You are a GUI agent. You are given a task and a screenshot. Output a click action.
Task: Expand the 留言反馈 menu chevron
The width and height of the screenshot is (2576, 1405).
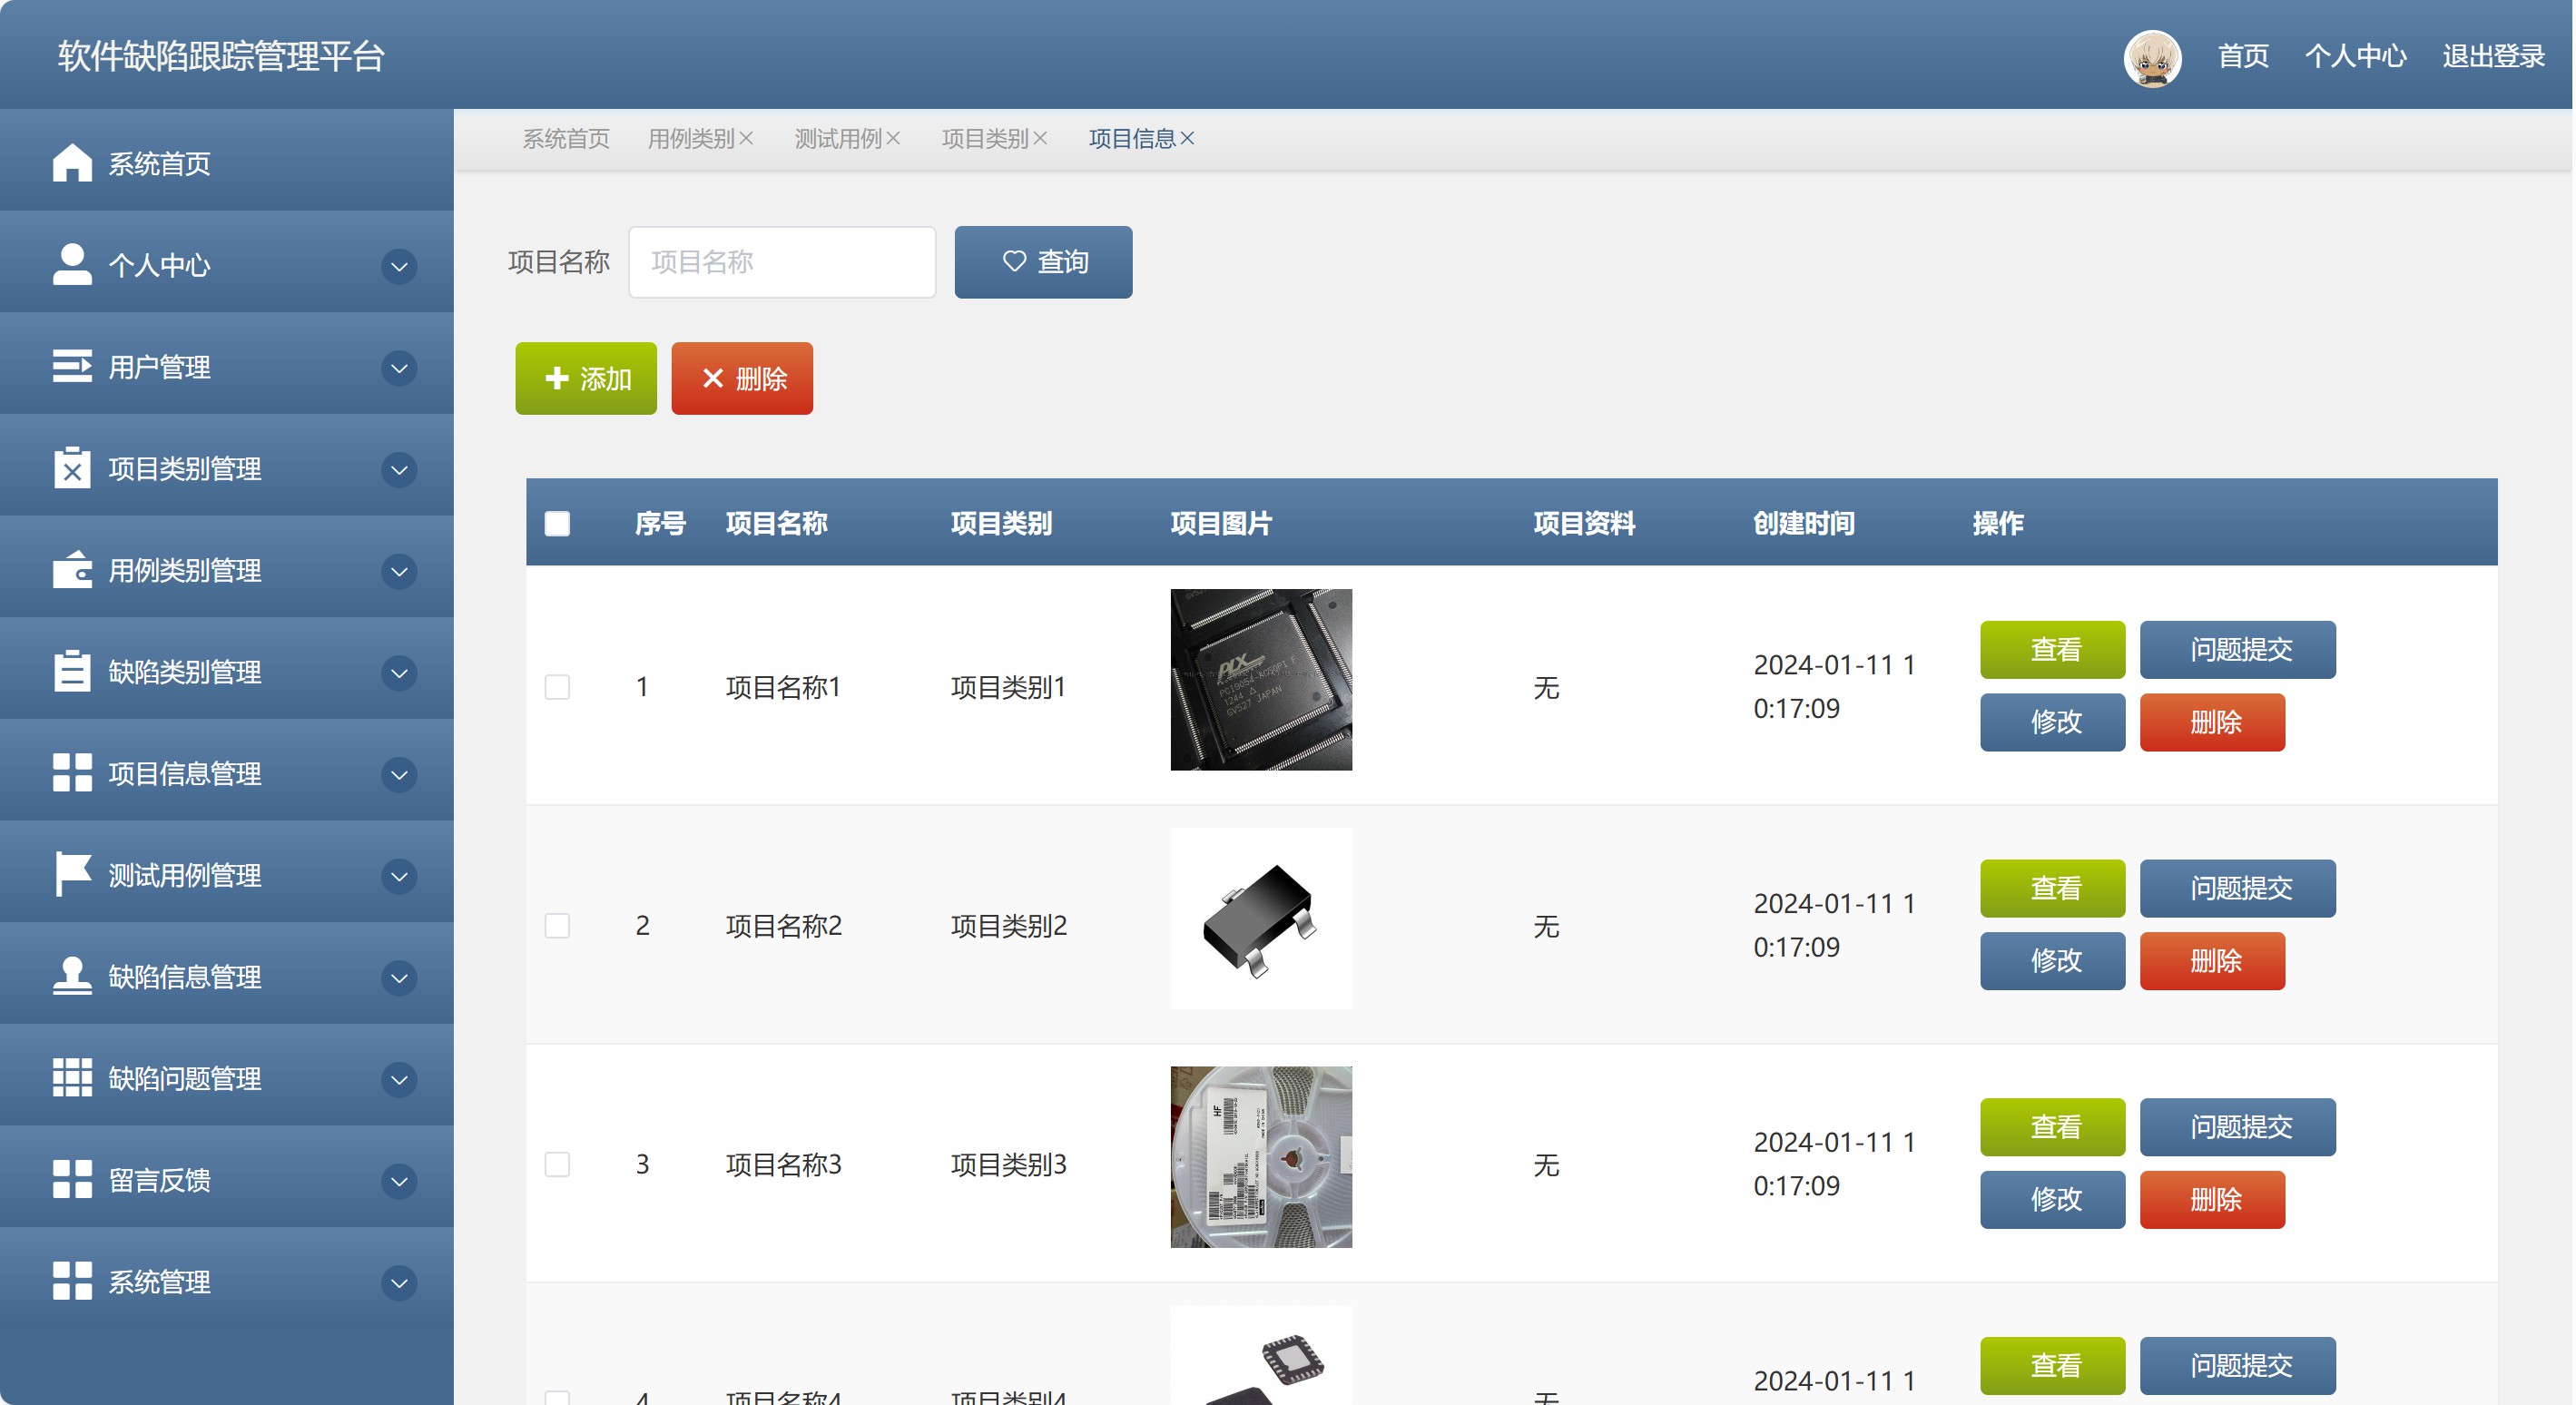point(399,1181)
